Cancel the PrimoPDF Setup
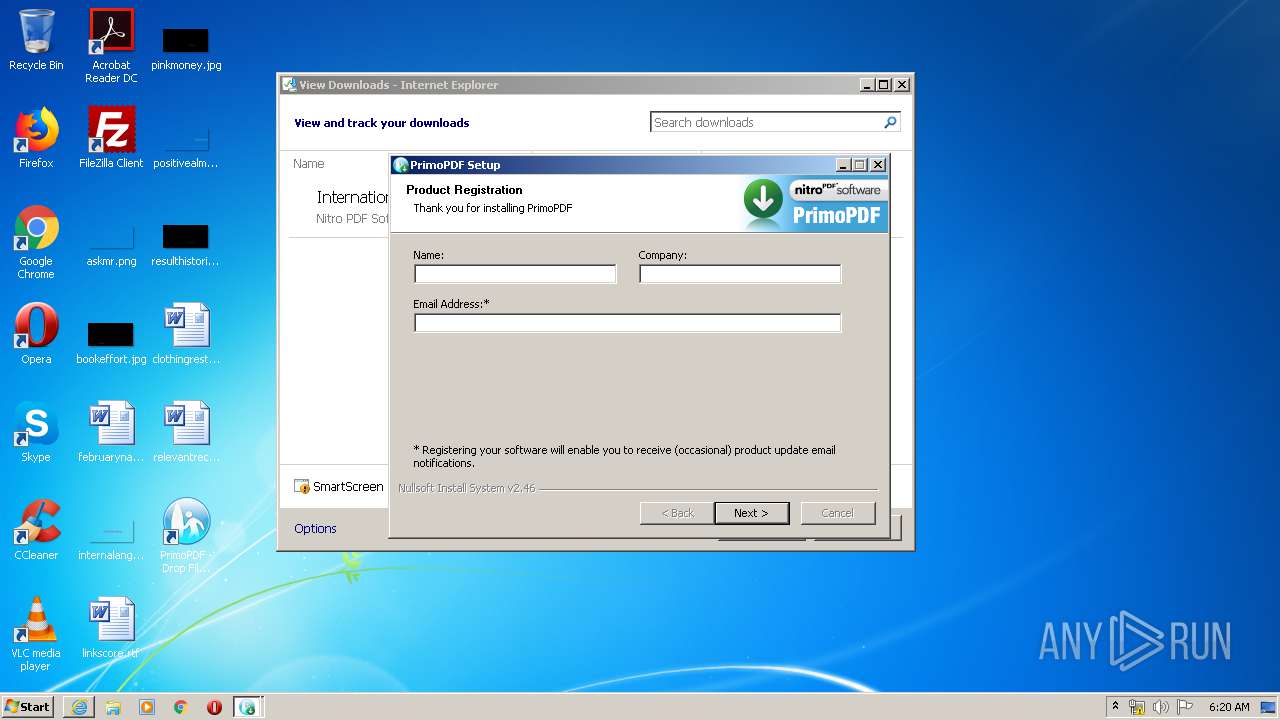 [x=838, y=513]
